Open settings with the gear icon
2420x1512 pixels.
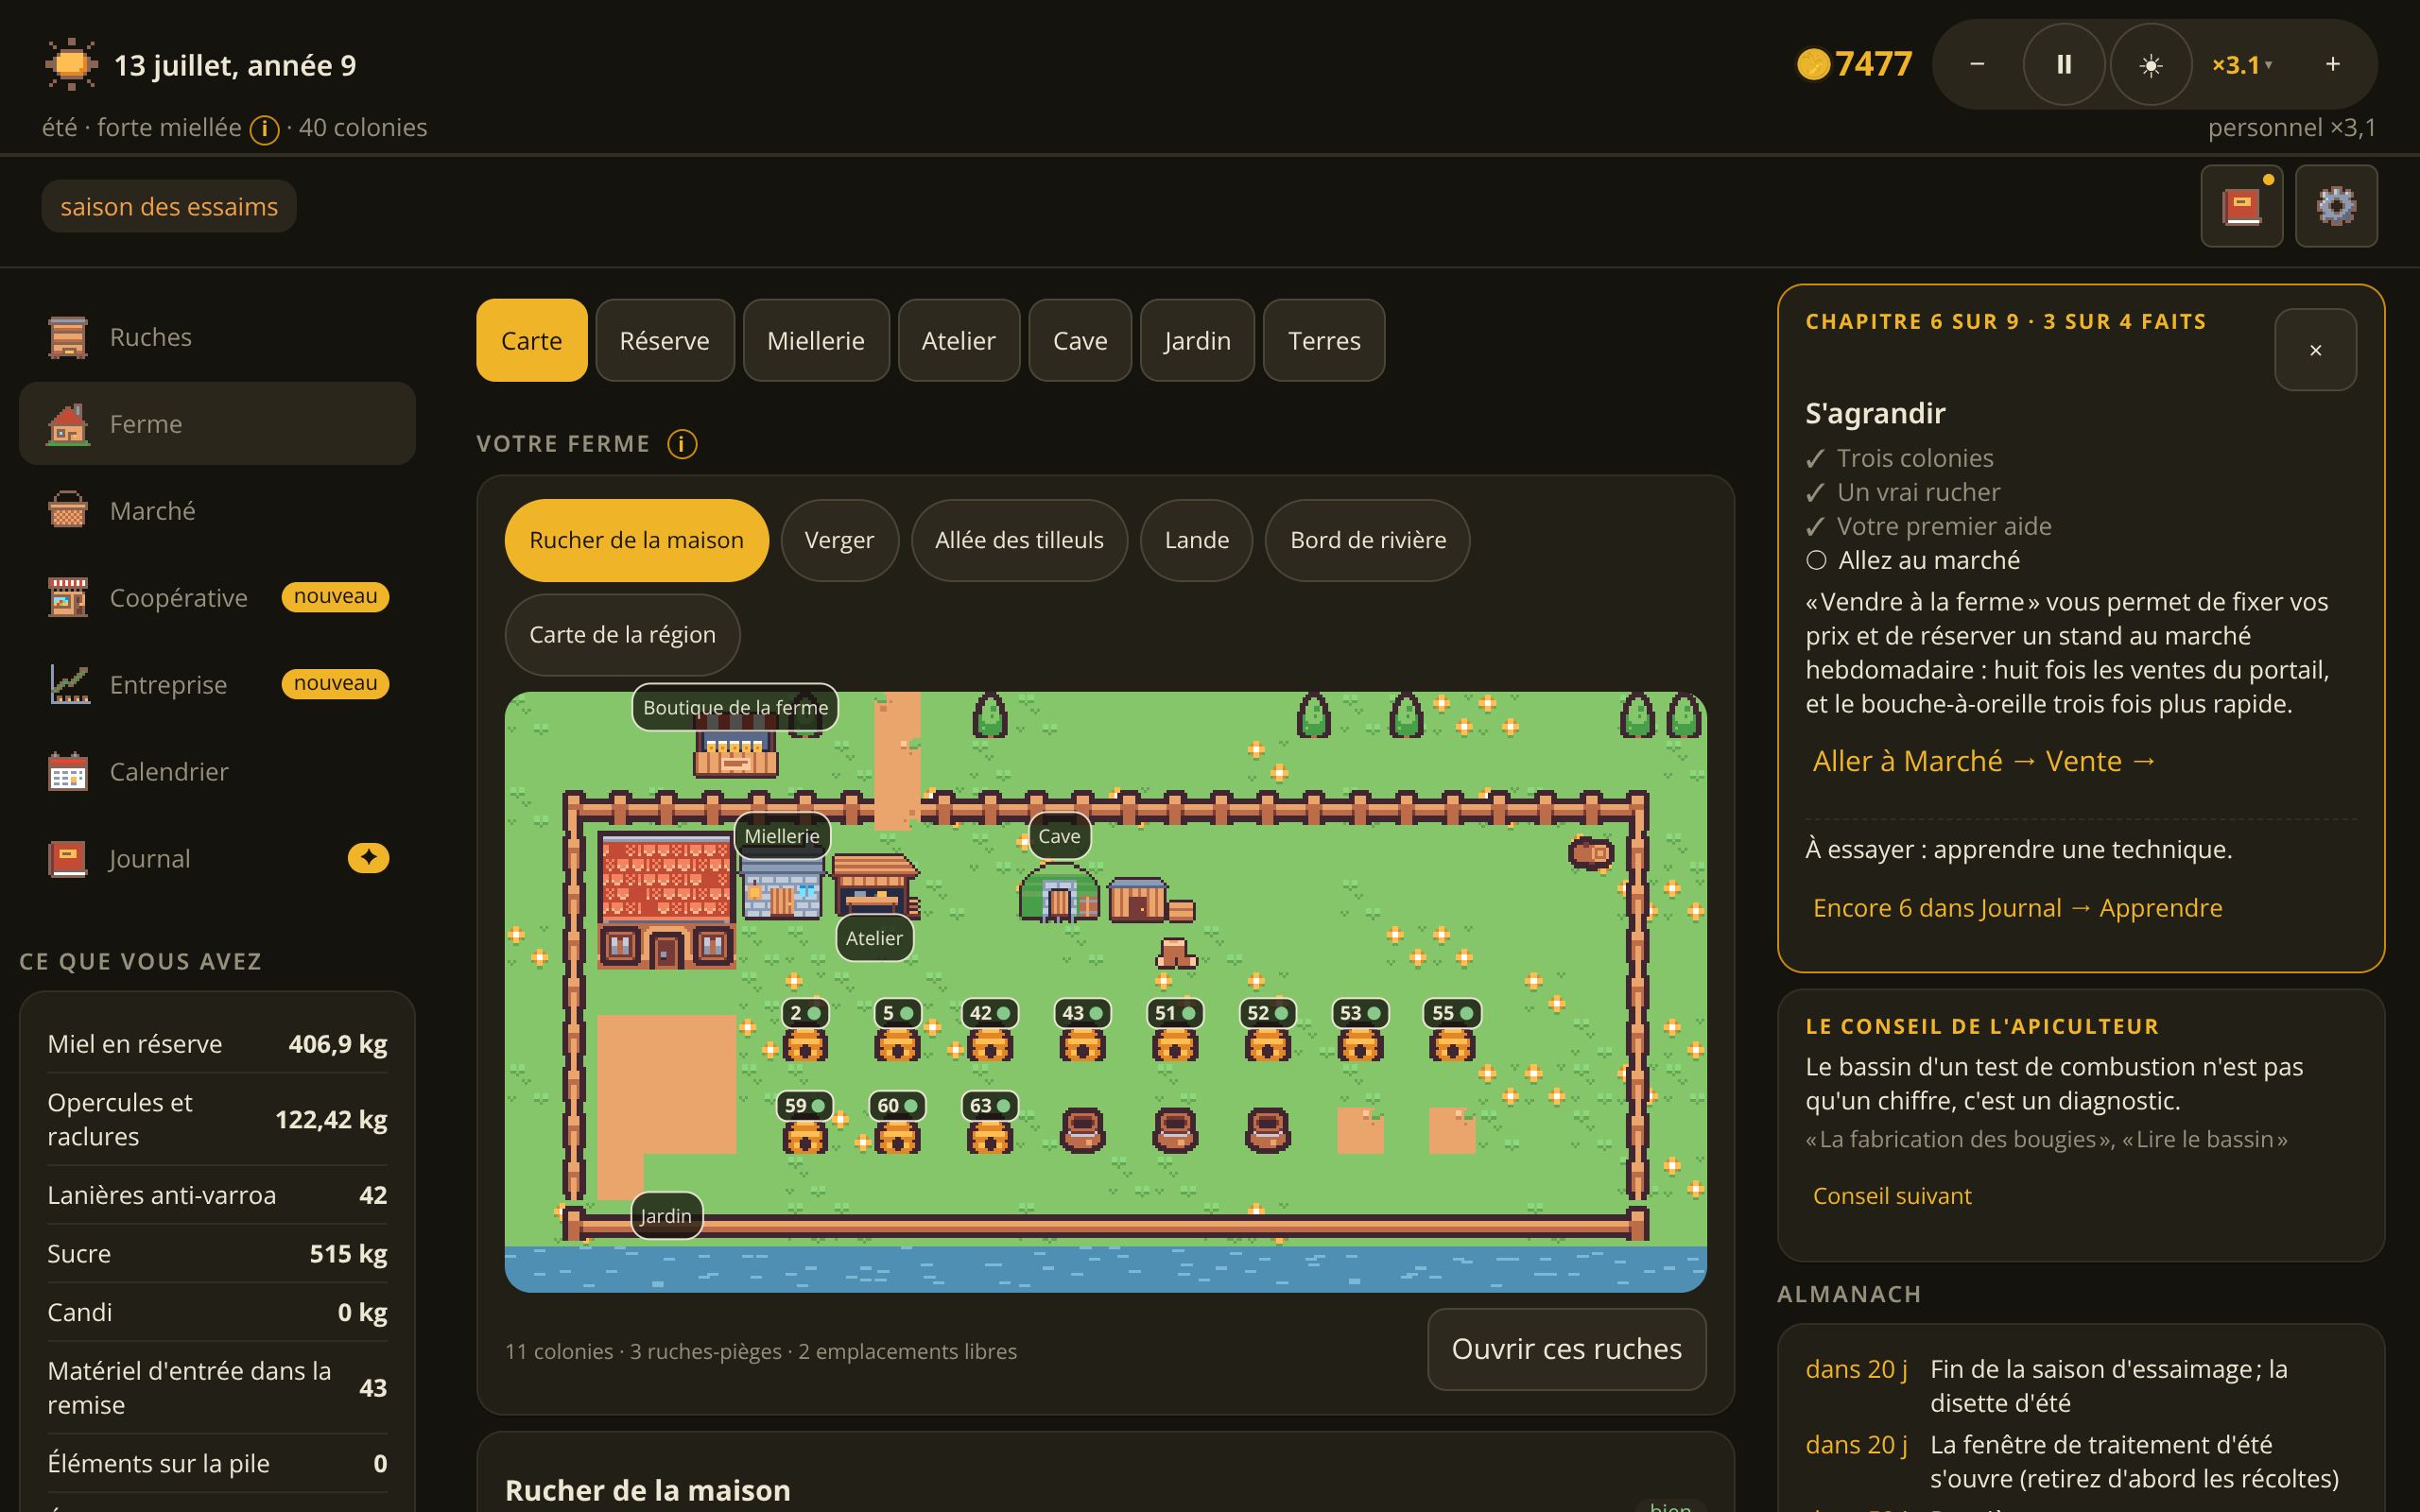click(2336, 206)
